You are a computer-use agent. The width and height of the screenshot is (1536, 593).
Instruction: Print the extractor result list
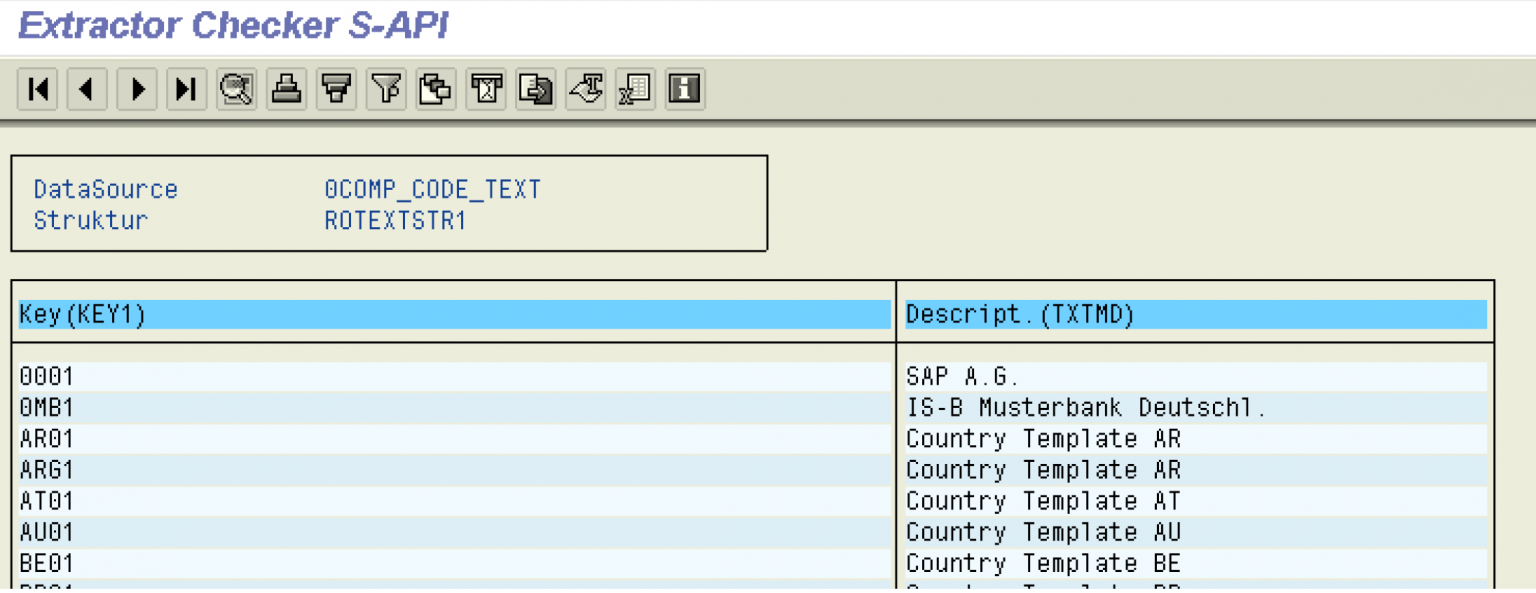pos(286,88)
